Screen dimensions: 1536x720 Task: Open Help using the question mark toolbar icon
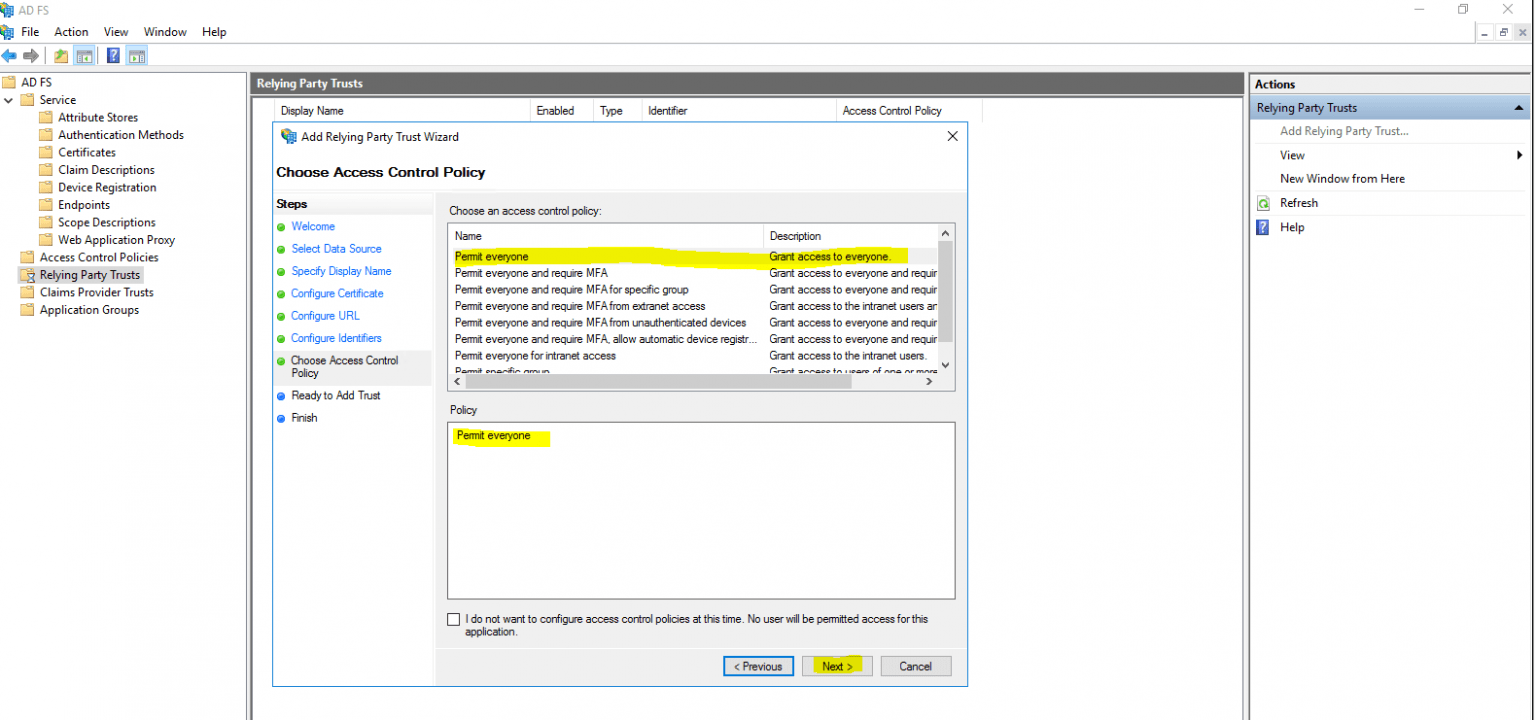click(113, 55)
